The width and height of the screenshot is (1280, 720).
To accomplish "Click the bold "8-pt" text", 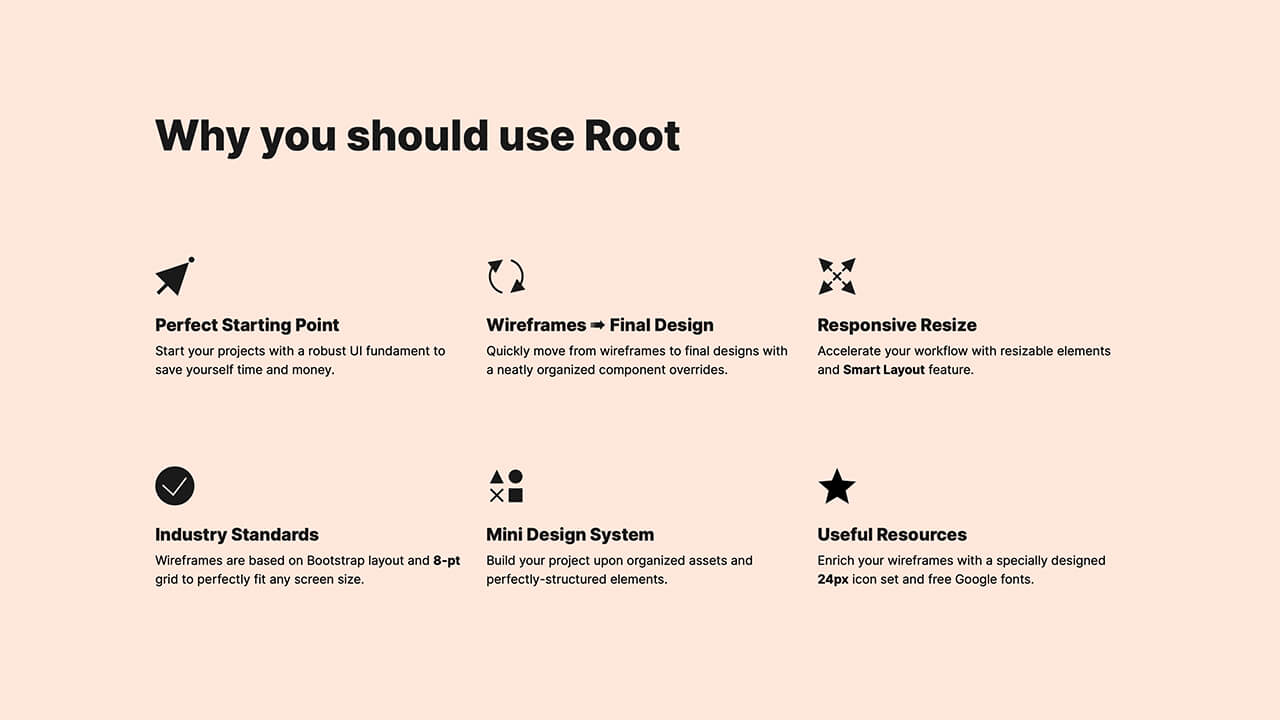I will coord(446,561).
